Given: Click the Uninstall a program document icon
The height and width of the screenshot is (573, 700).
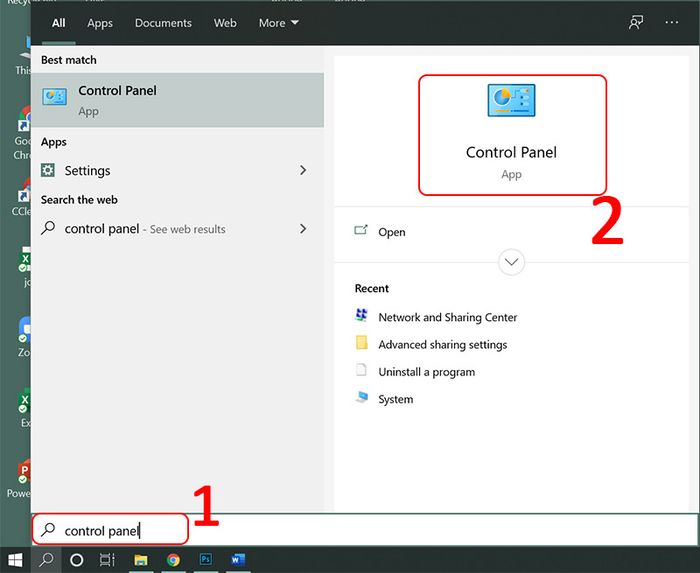Looking at the screenshot, I should tap(361, 370).
